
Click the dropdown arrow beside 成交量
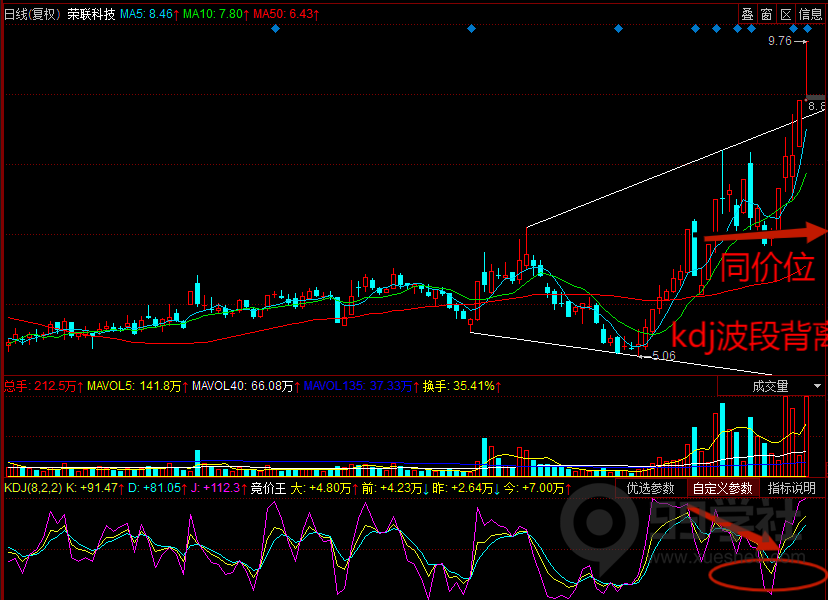pos(817,386)
